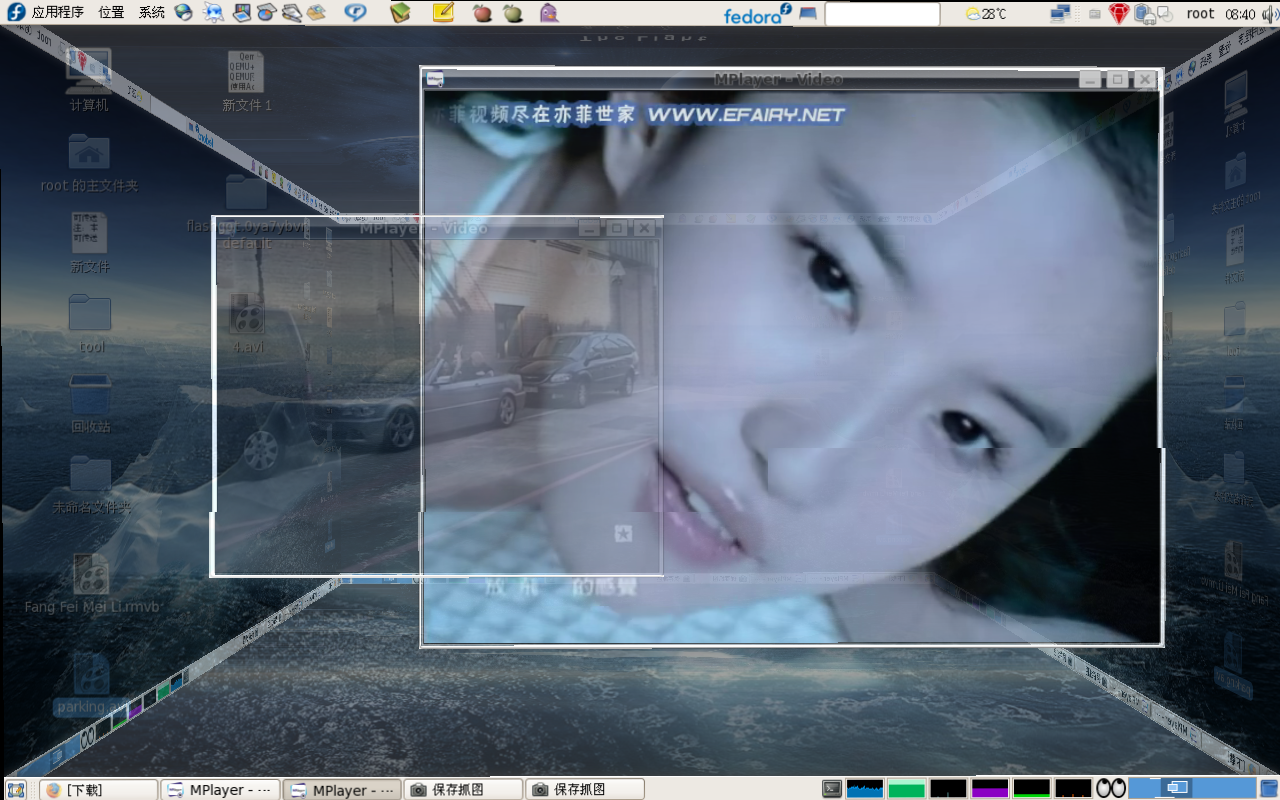This screenshot has height=800, width=1280.
Task: Select the 新文件 desktop document icon
Action: tap(90, 243)
